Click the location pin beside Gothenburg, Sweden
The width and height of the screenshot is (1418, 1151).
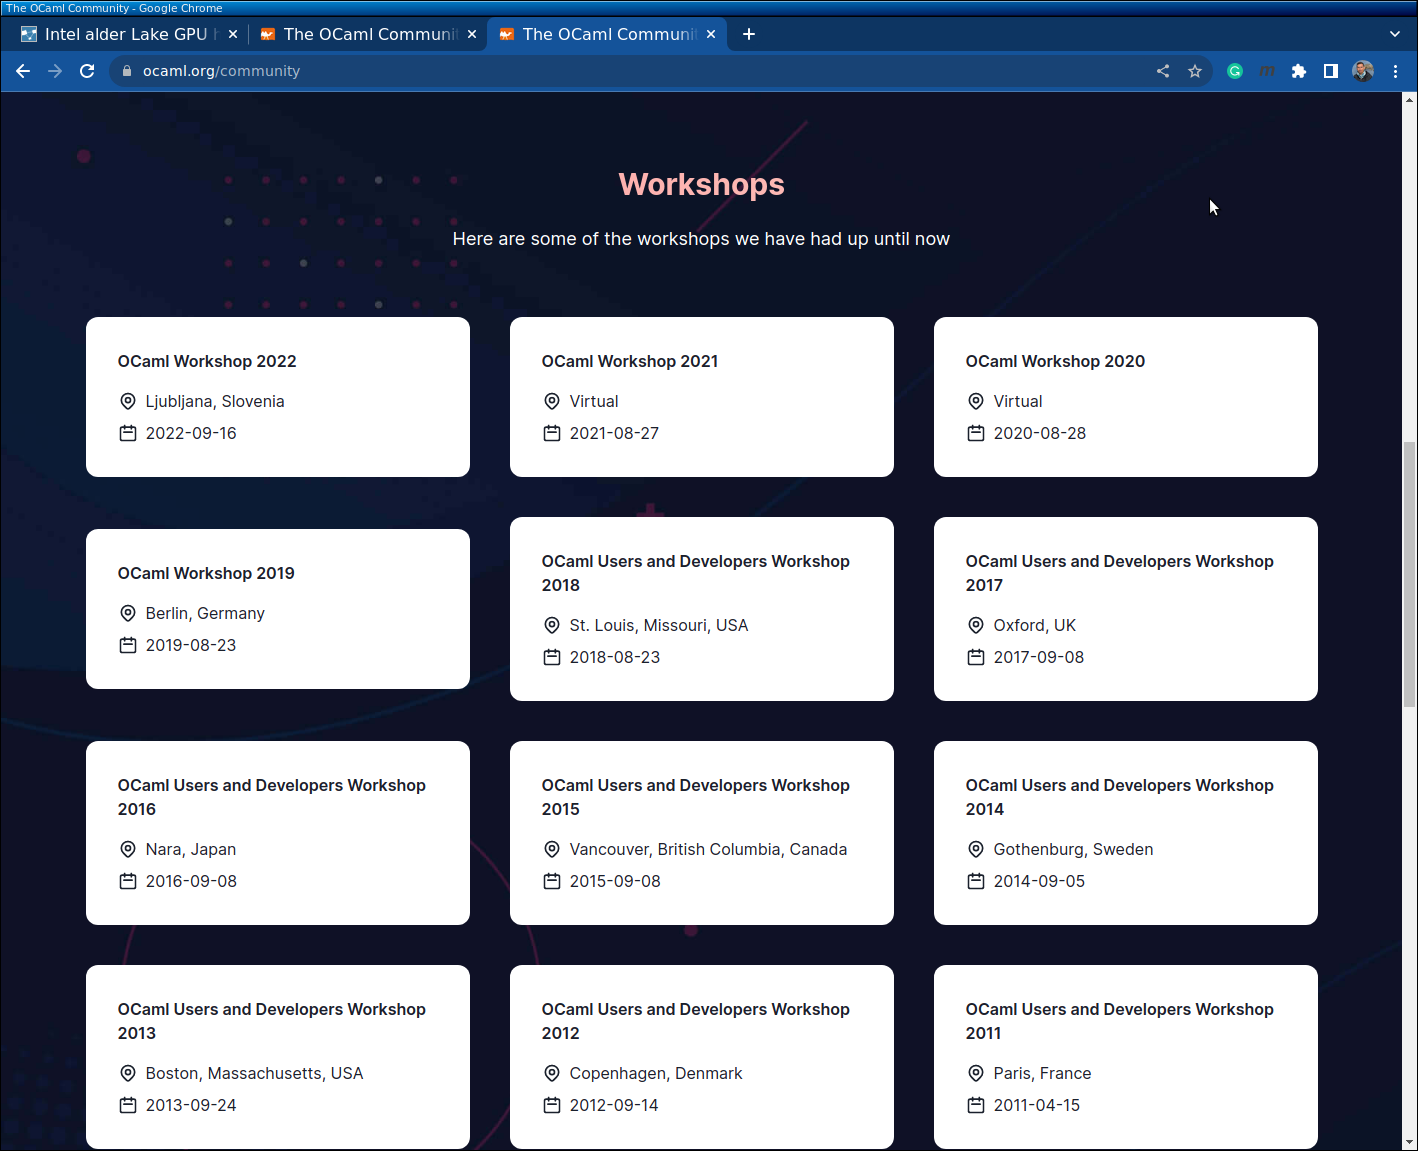tap(976, 849)
